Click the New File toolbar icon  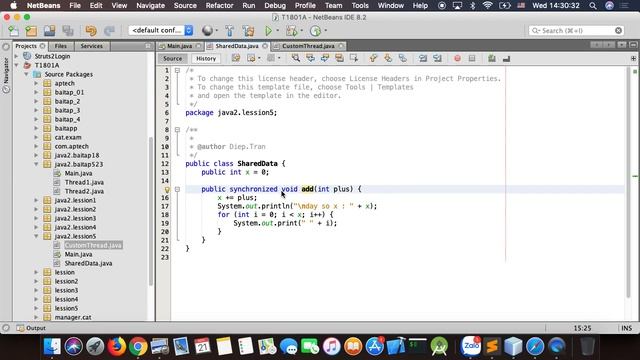13,31
